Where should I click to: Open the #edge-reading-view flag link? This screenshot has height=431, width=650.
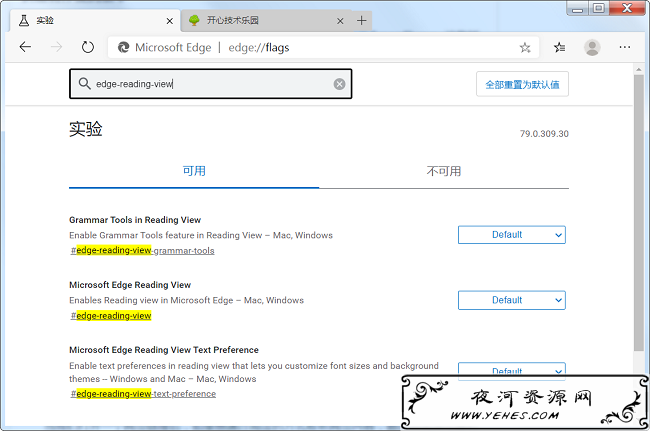111,316
